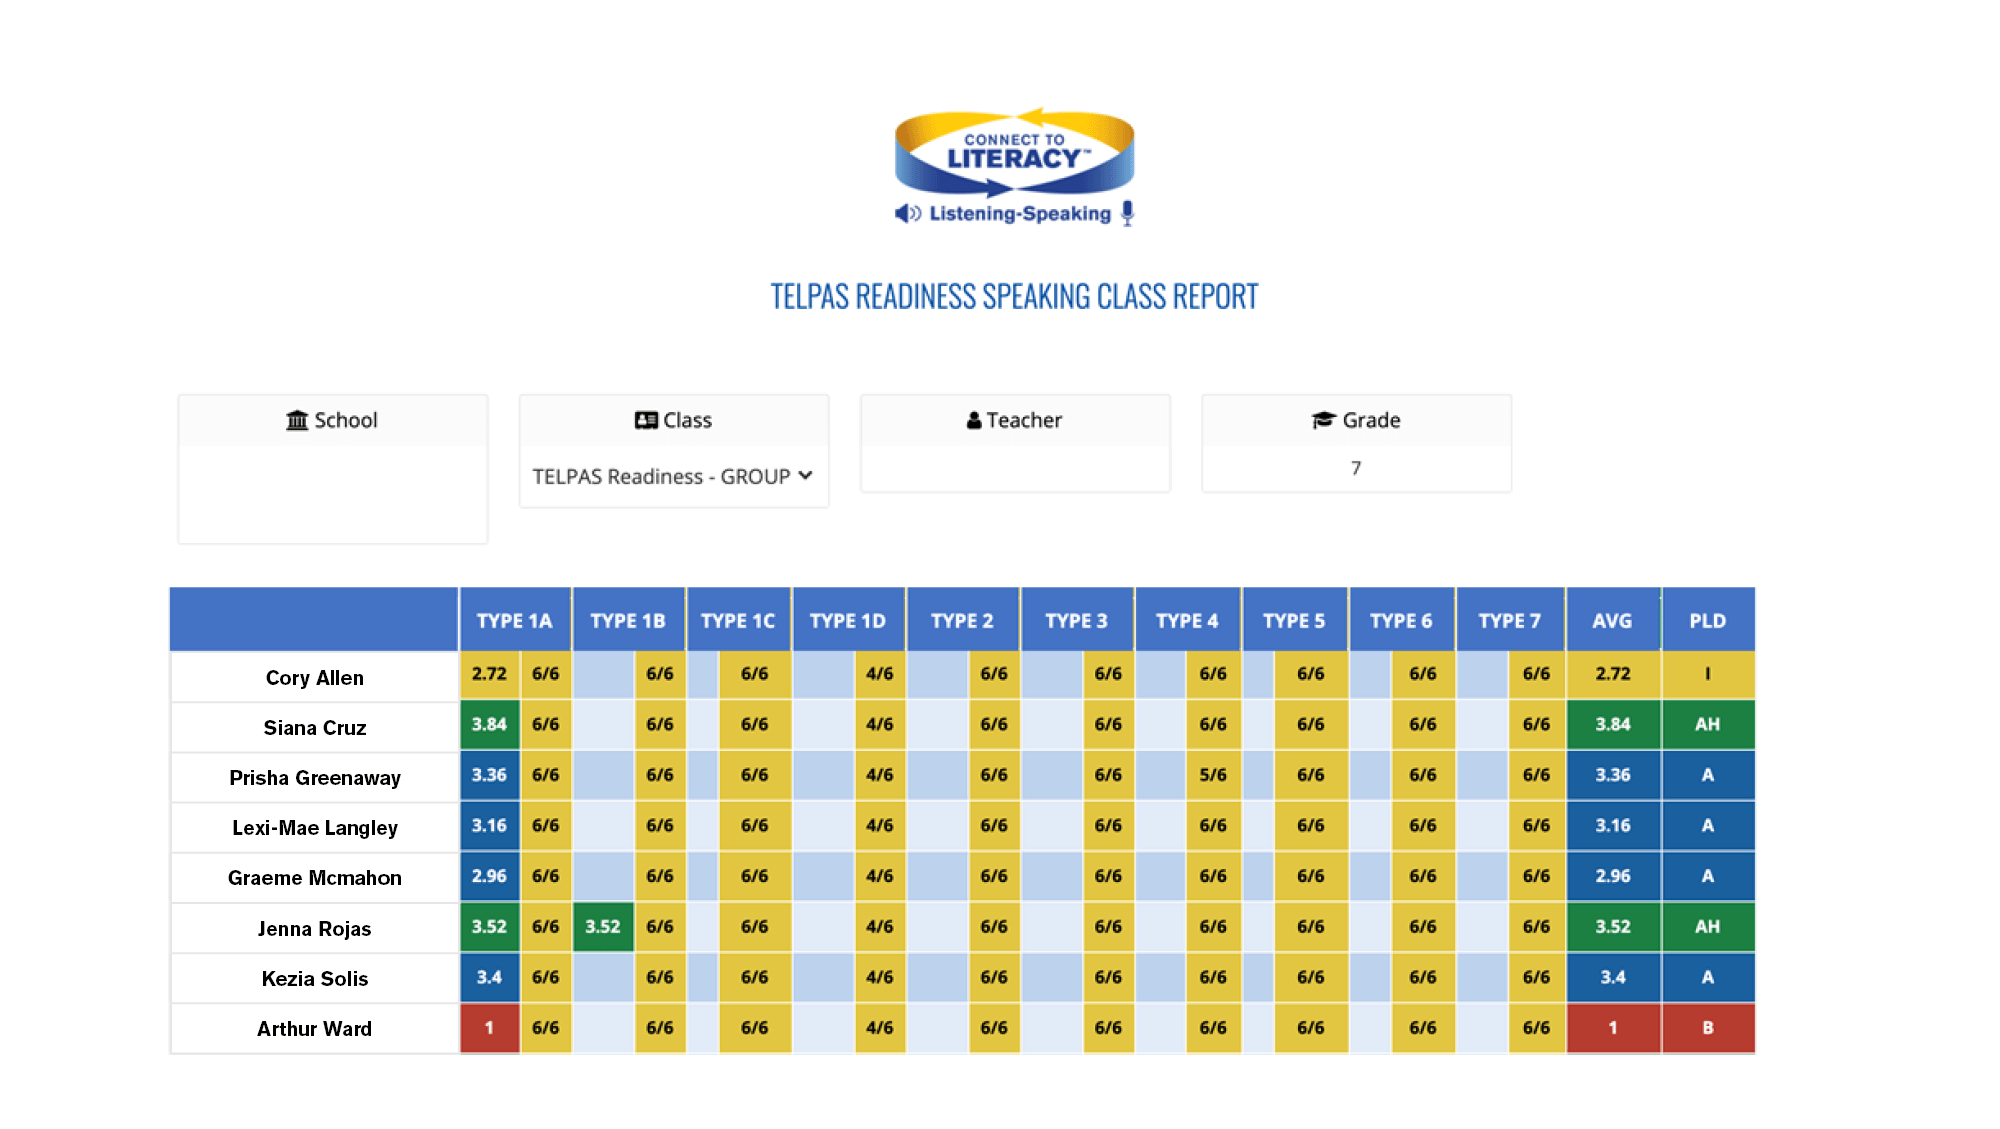Click Siana Cruz's green 3.84 Type 1A score
The image size is (2000, 1129).
click(489, 724)
